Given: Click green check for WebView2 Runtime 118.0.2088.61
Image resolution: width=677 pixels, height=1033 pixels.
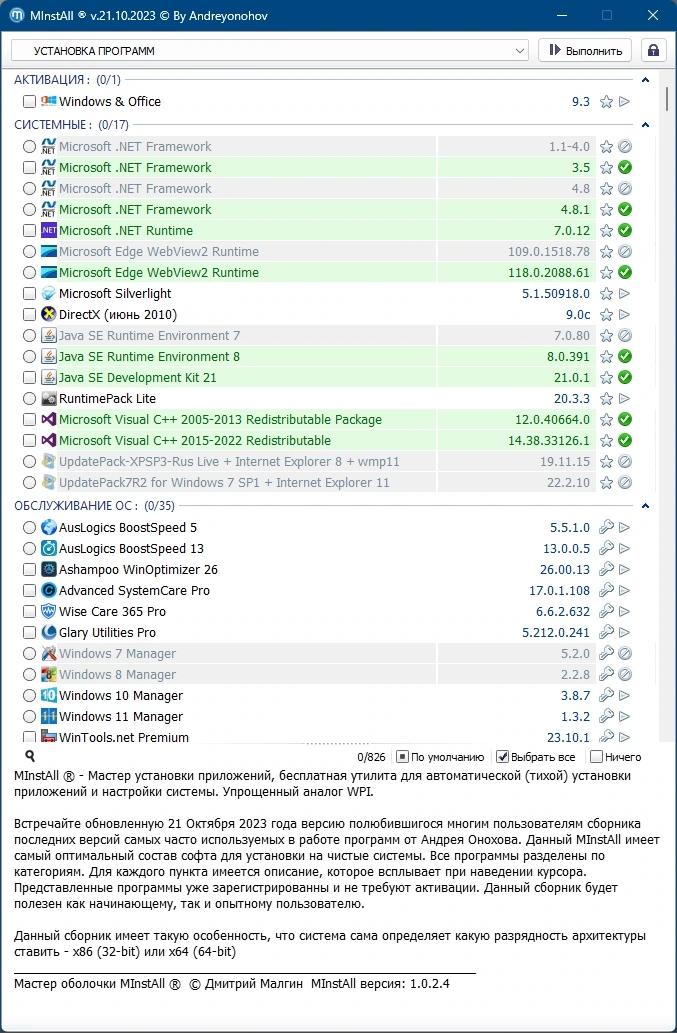Looking at the screenshot, I should tap(625, 273).
